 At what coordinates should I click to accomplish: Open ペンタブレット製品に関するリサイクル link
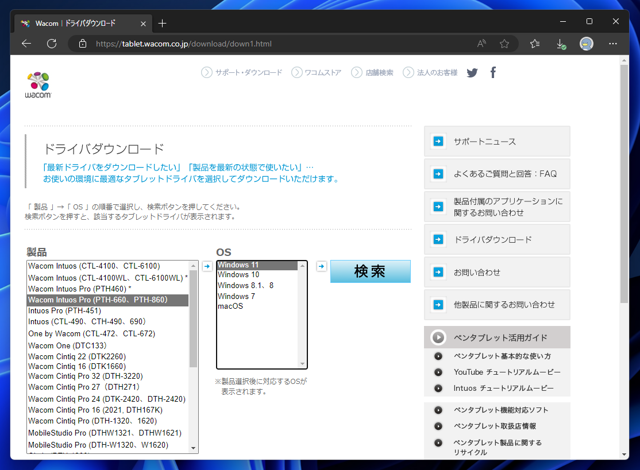coord(498,447)
